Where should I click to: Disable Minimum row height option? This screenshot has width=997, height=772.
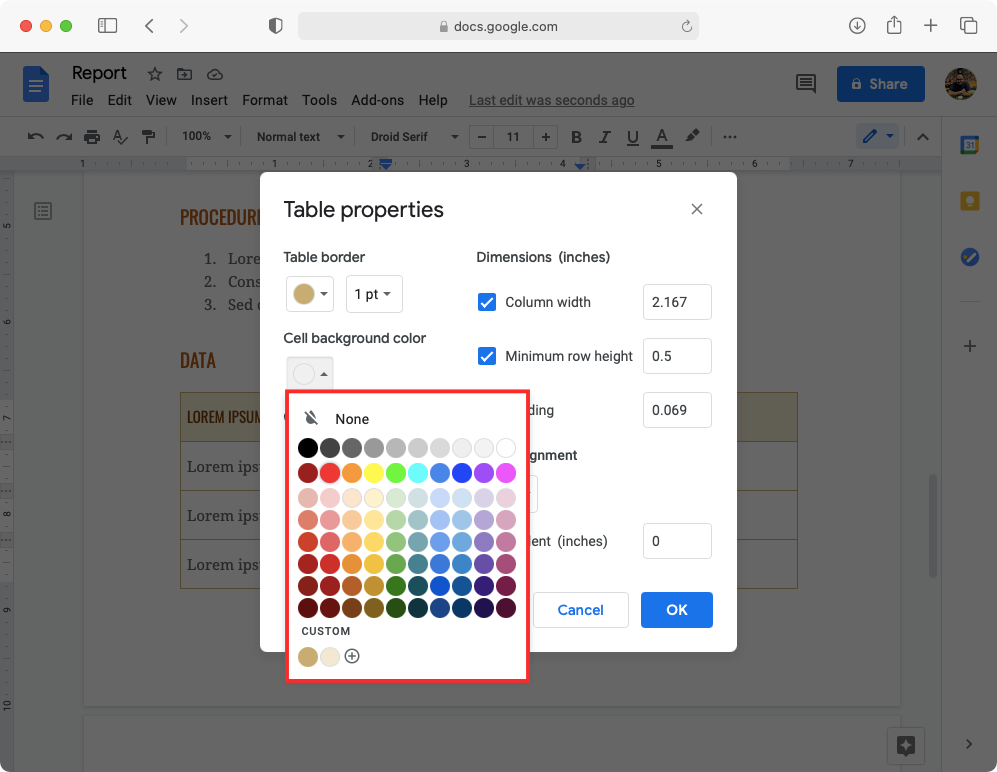click(487, 356)
